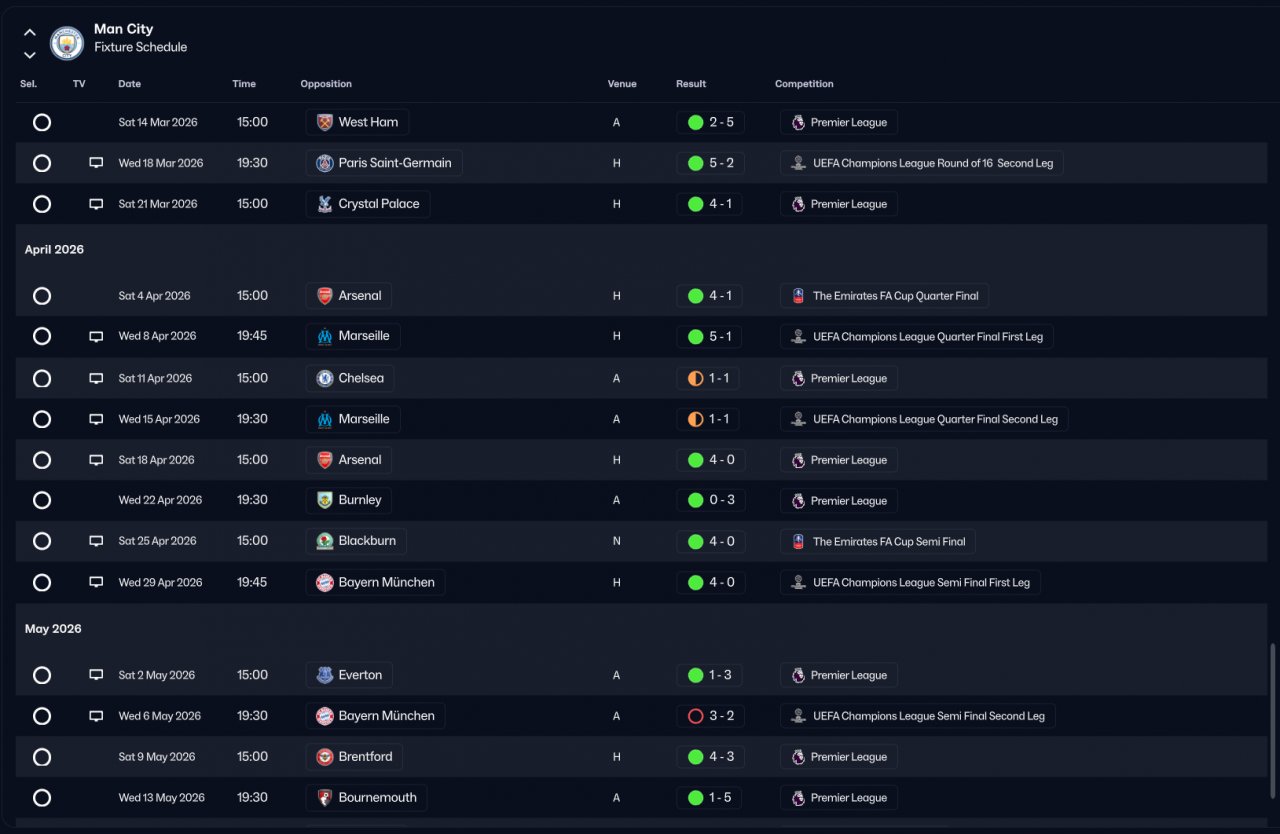Click the FA Cup Semi Final competition icon
1280x834 pixels.
[797, 541]
